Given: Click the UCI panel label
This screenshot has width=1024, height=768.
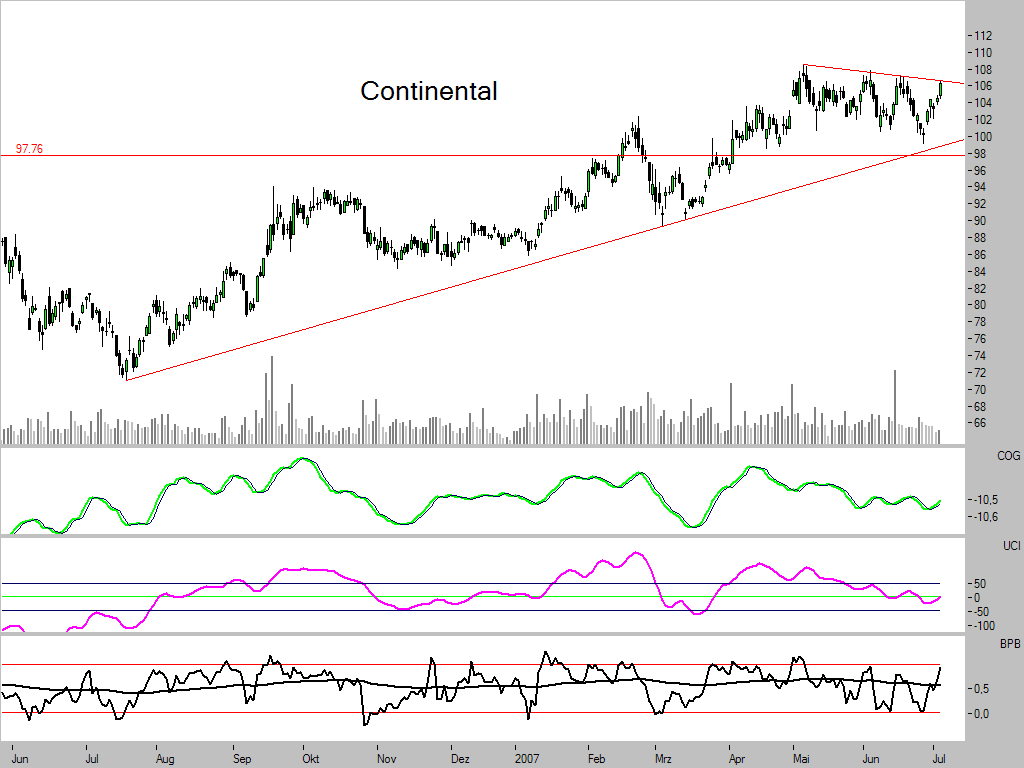Looking at the screenshot, I should coord(1007,547).
